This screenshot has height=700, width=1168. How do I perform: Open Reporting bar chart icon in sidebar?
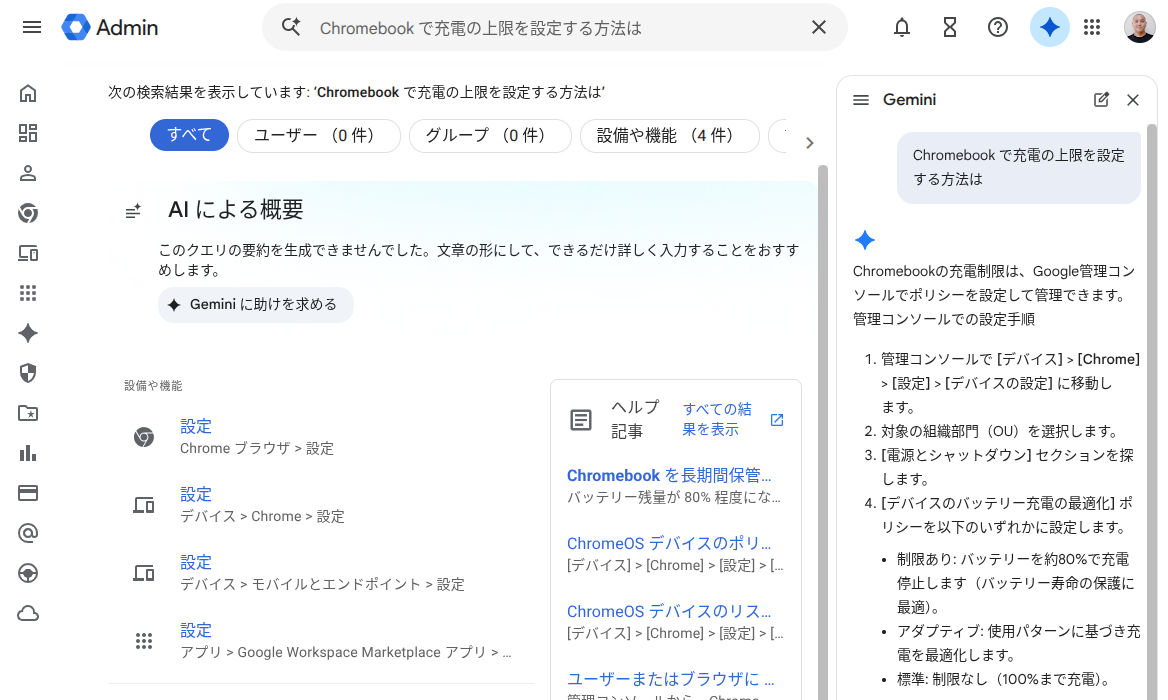28,454
